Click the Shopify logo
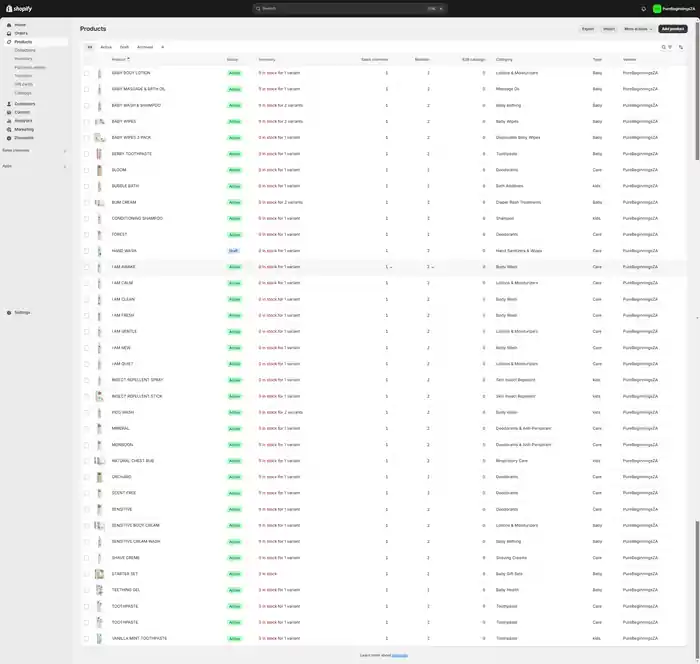 (x=19, y=8)
